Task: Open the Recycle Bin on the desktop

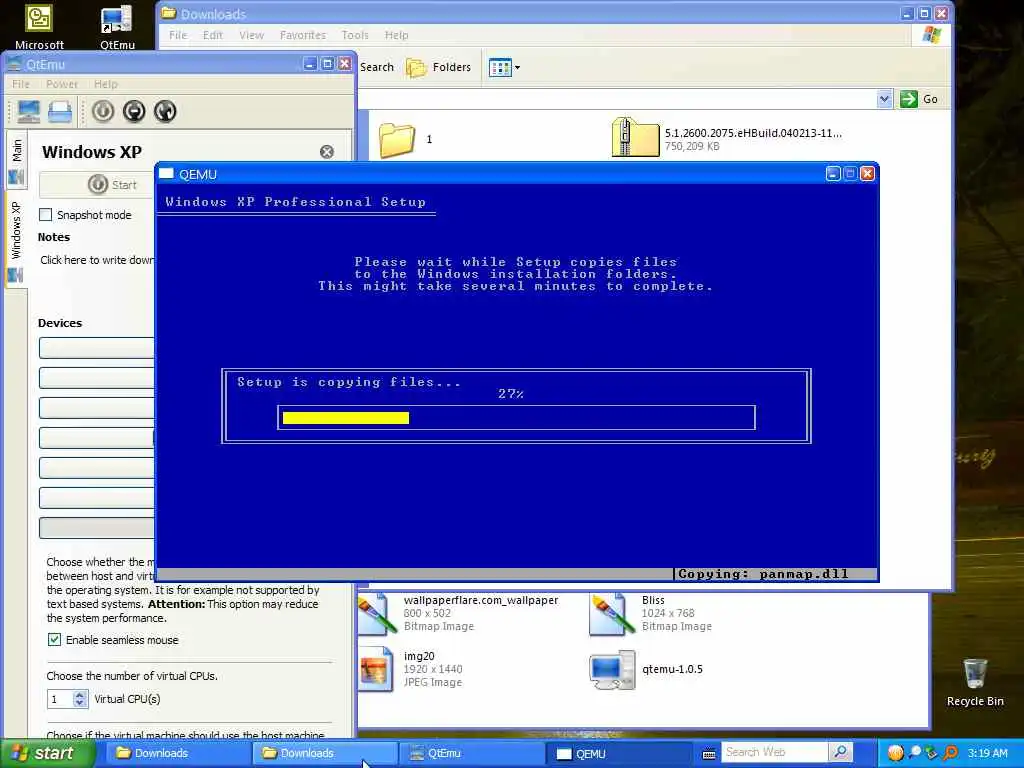Action: coord(975,682)
